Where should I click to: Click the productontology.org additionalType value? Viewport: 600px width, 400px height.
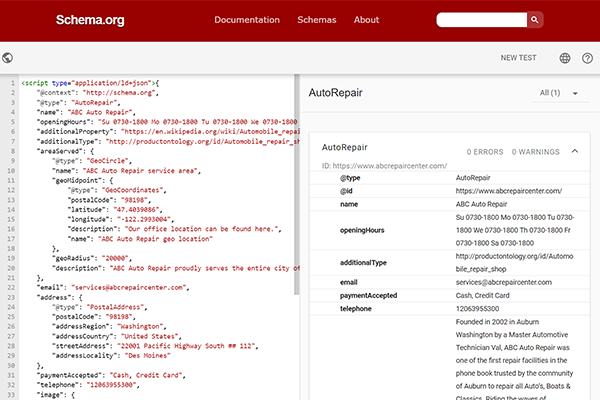click(514, 263)
